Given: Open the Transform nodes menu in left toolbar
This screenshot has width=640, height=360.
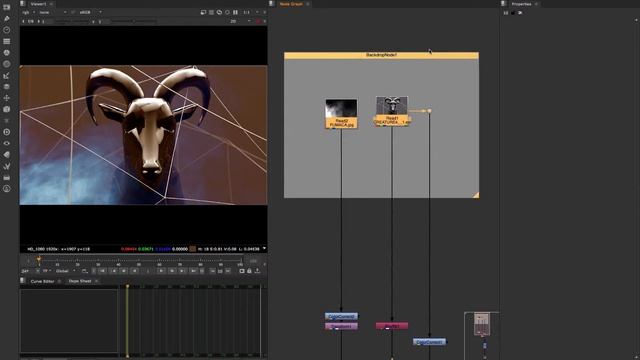Looking at the screenshot, I should pos(7,98).
